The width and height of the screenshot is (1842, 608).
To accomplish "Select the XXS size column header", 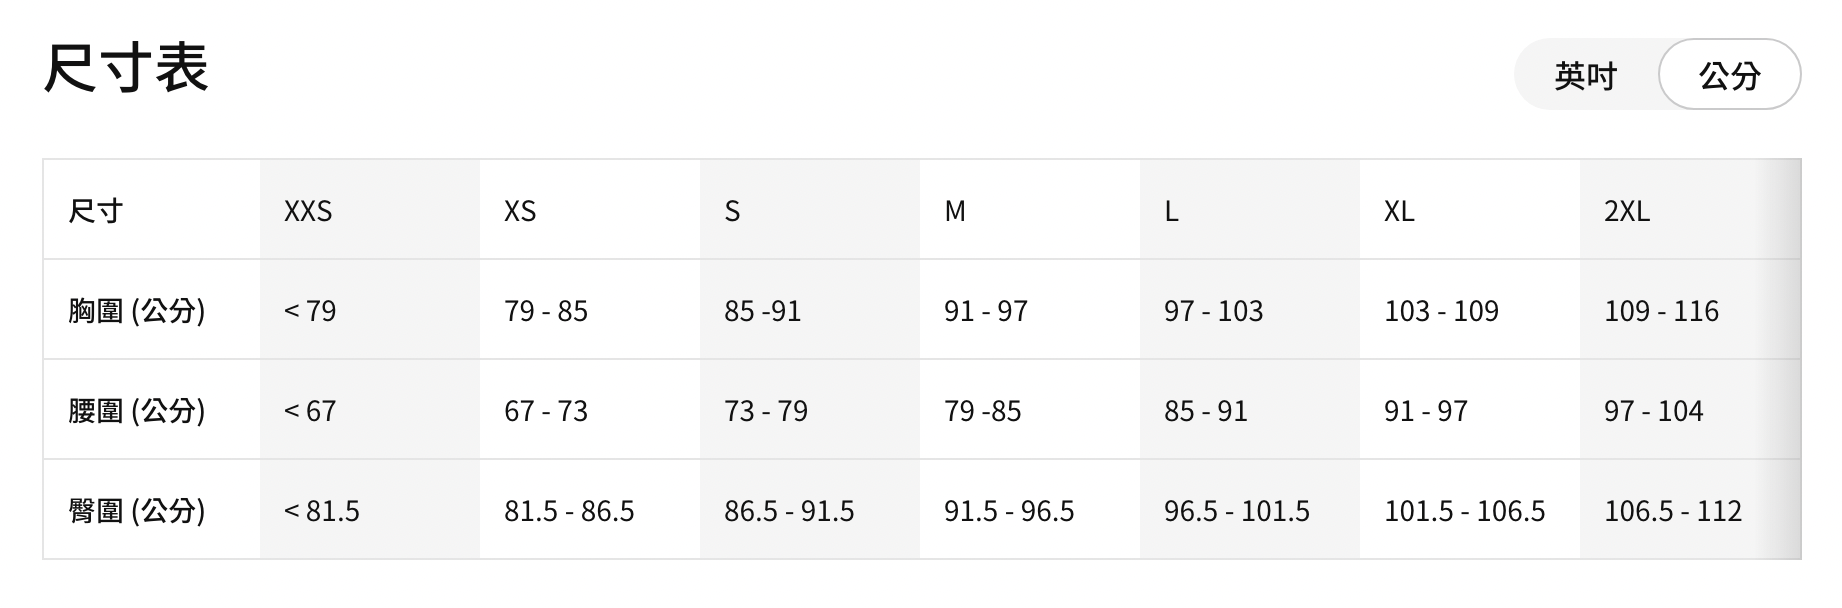I will pos(308,211).
